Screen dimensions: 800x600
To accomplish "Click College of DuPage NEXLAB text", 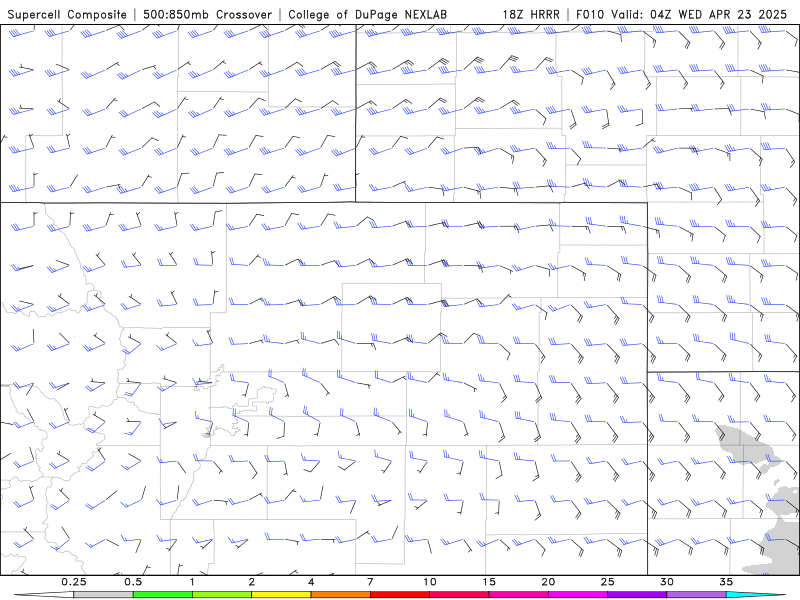I will [367, 15].
